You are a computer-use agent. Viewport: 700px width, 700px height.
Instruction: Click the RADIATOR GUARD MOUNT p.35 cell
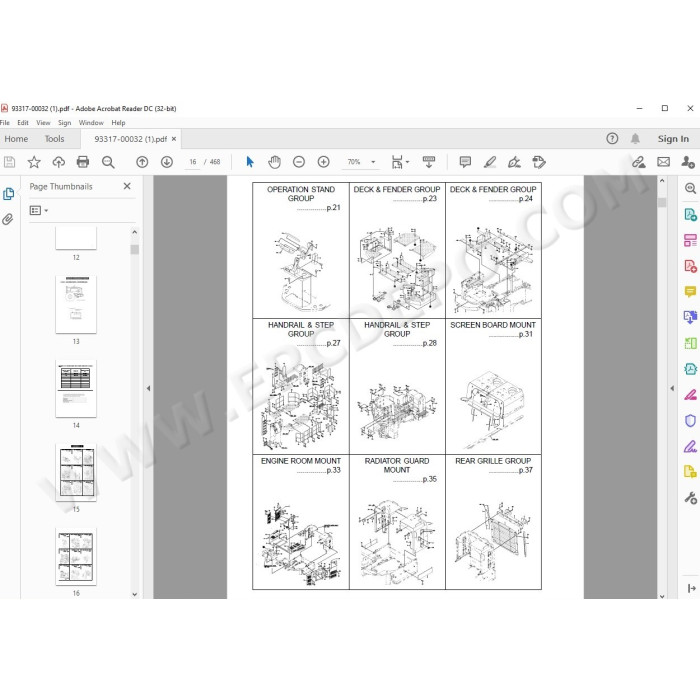point(397,522)
